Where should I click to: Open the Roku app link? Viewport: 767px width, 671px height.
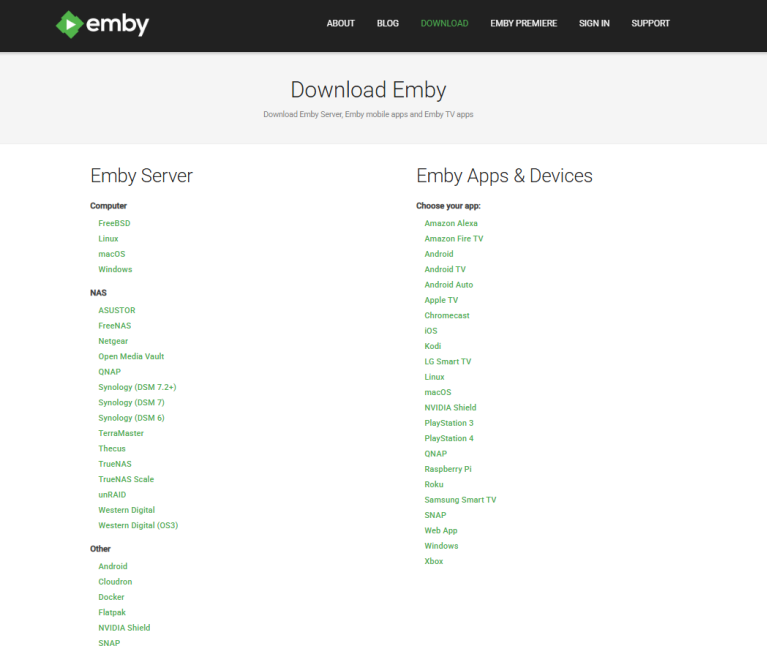click(x=433, y=485)
